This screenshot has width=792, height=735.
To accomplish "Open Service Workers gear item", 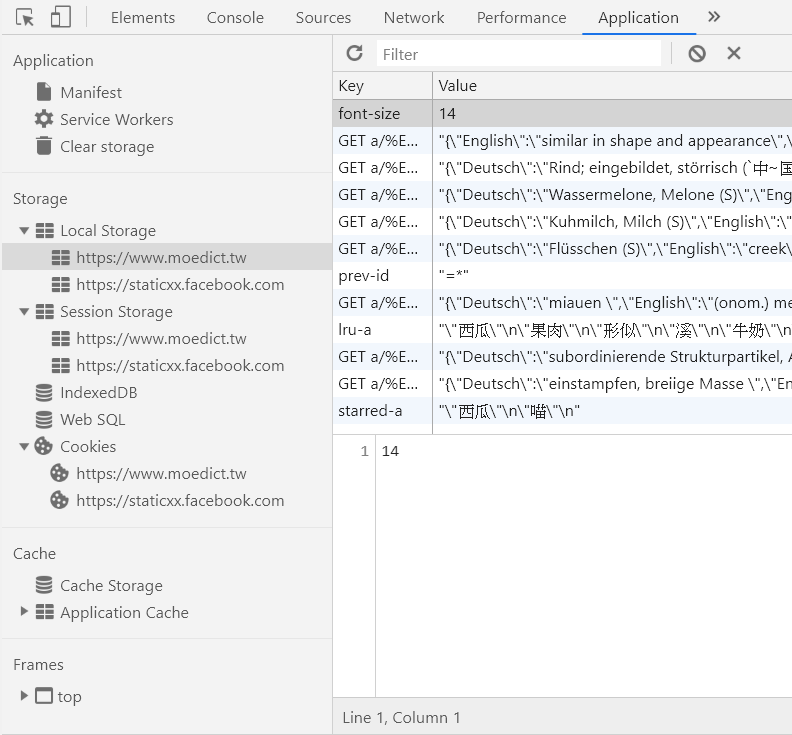I will 116,119.
